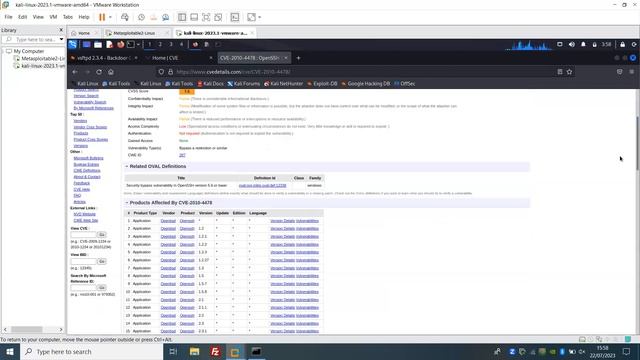The image size is (640, 360).
Task: Launch Firefox from the Kali panel
Action: 120,44
